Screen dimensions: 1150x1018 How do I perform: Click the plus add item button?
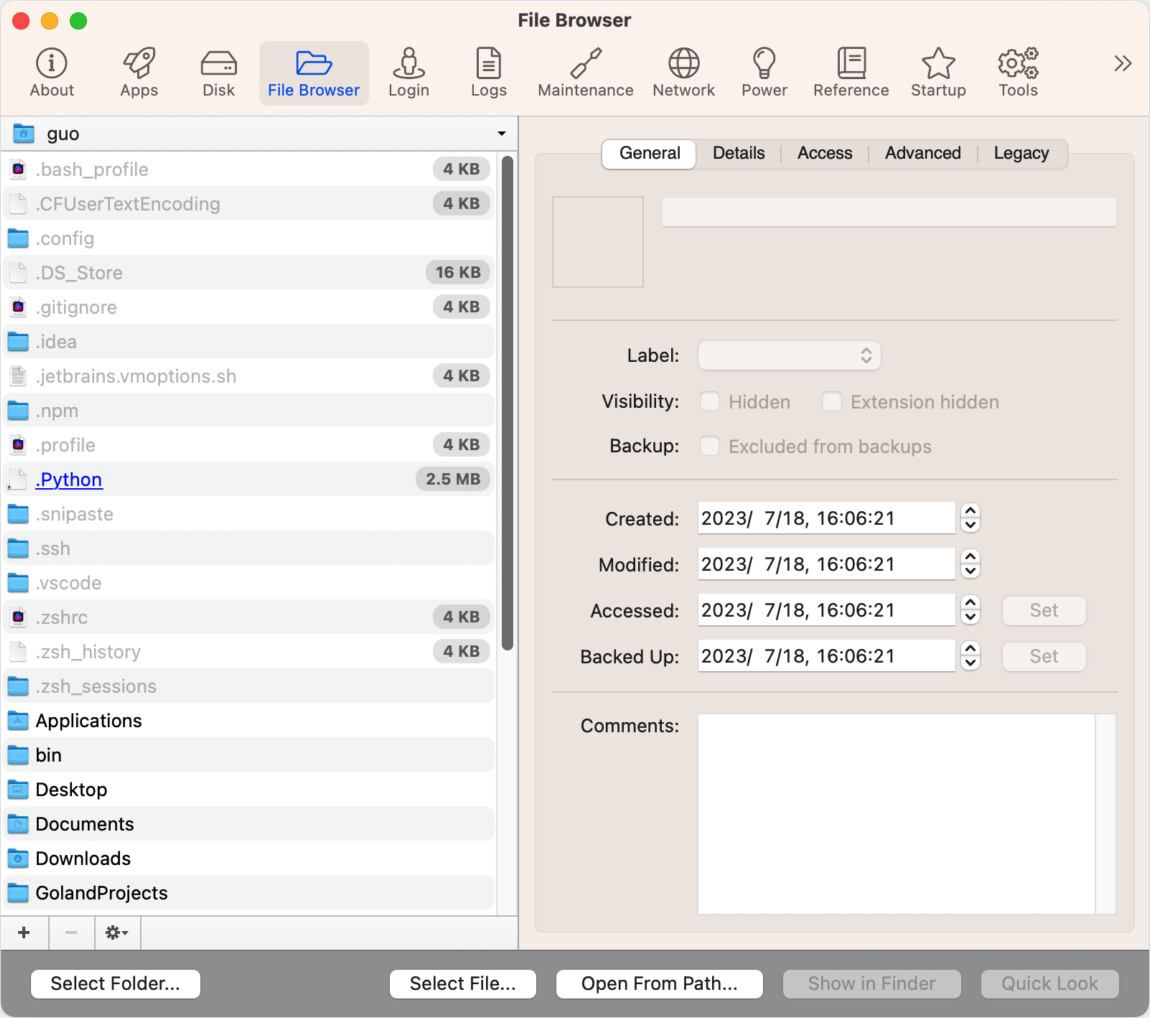tap(24, 932)
